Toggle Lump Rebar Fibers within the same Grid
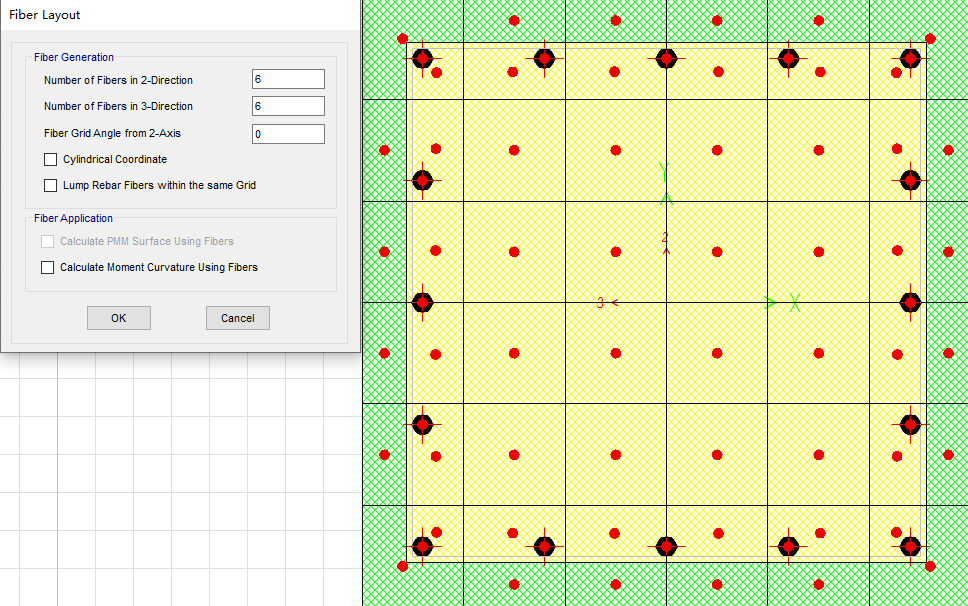This screenshot has width=968, height=606. coord(51,185)
